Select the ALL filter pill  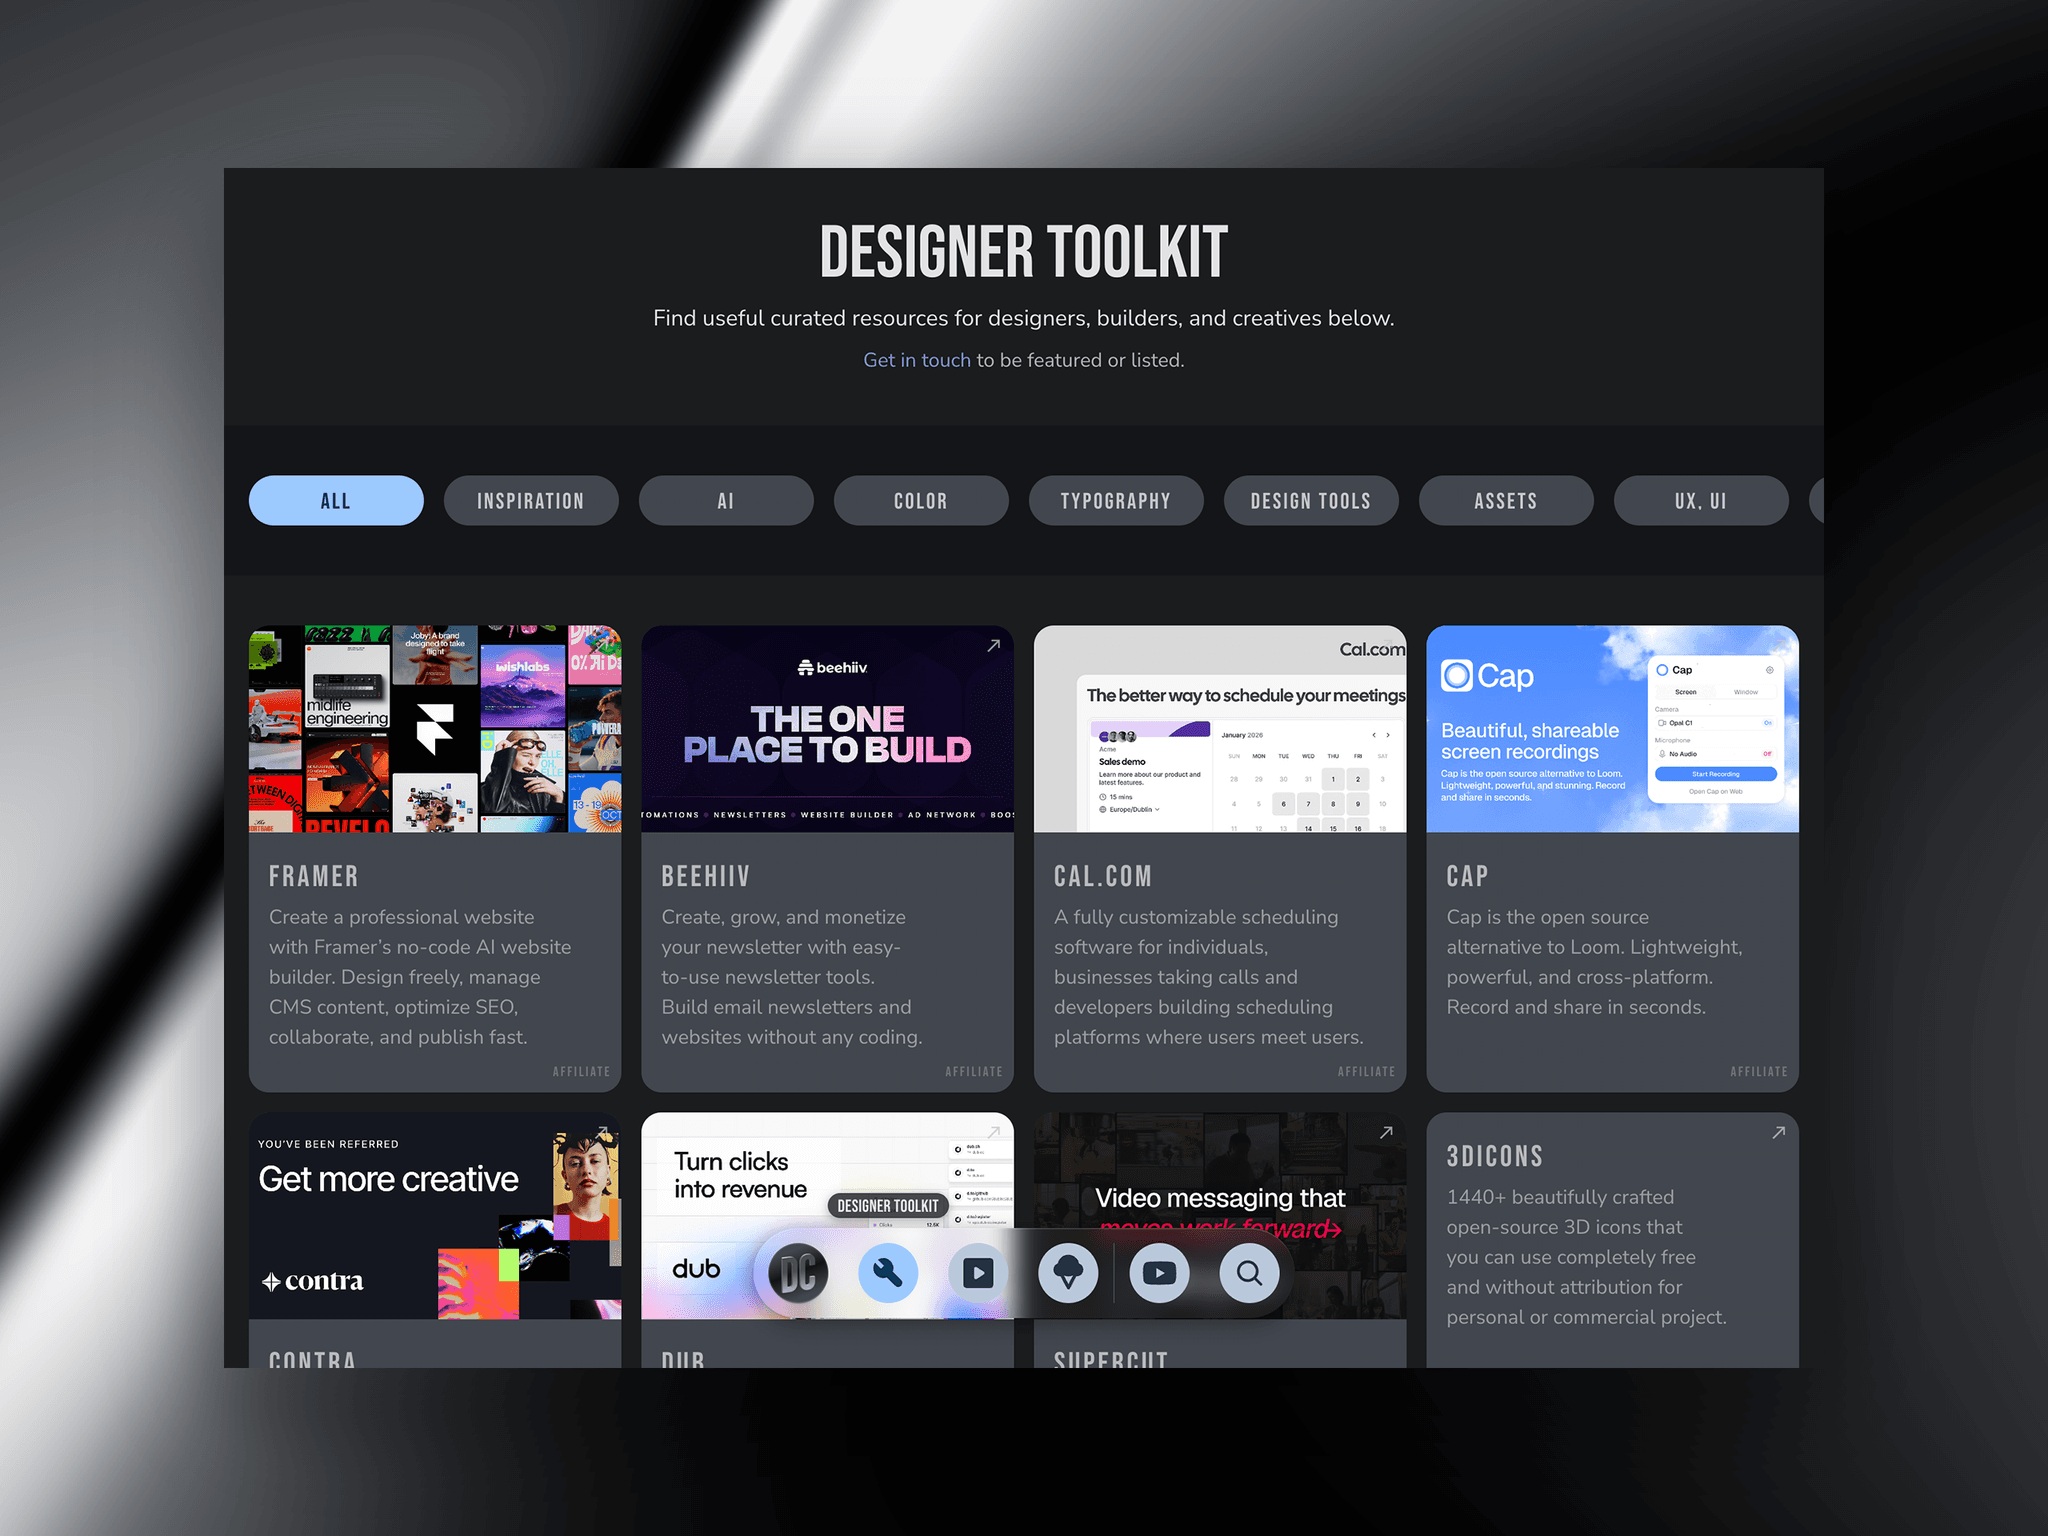(x=336, y=501)
